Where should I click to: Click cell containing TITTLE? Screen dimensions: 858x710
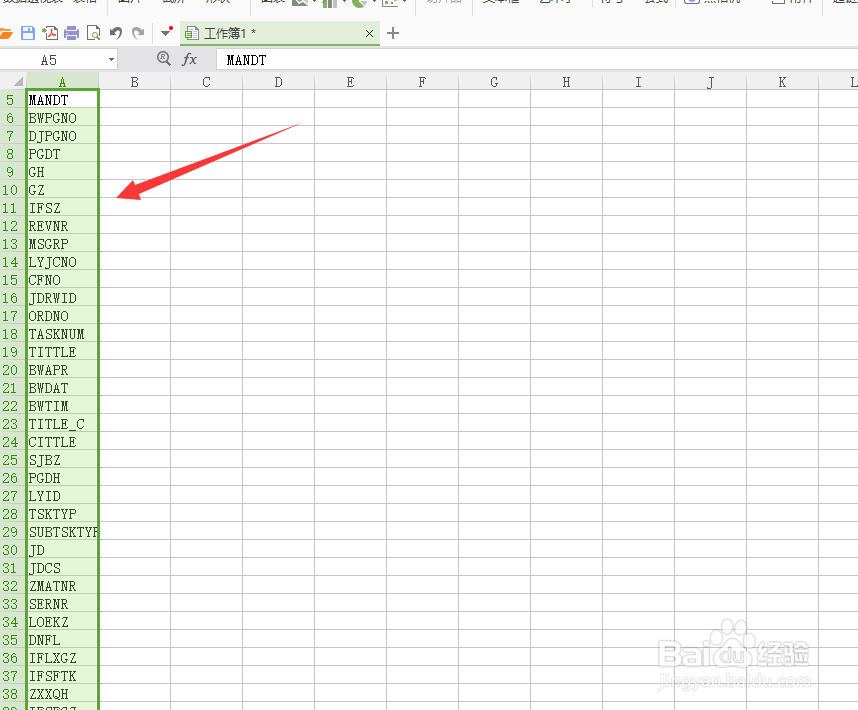click(x=62, y=352)
